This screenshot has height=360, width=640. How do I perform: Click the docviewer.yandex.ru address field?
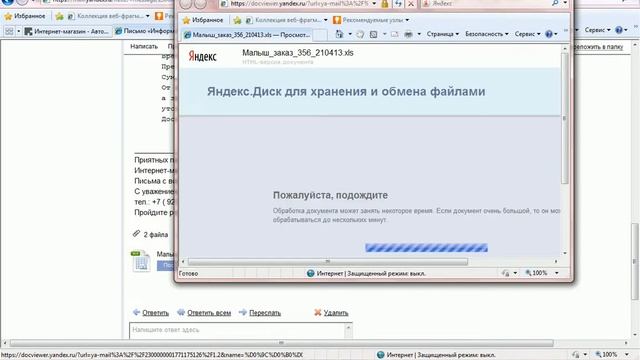coord(299,4)
